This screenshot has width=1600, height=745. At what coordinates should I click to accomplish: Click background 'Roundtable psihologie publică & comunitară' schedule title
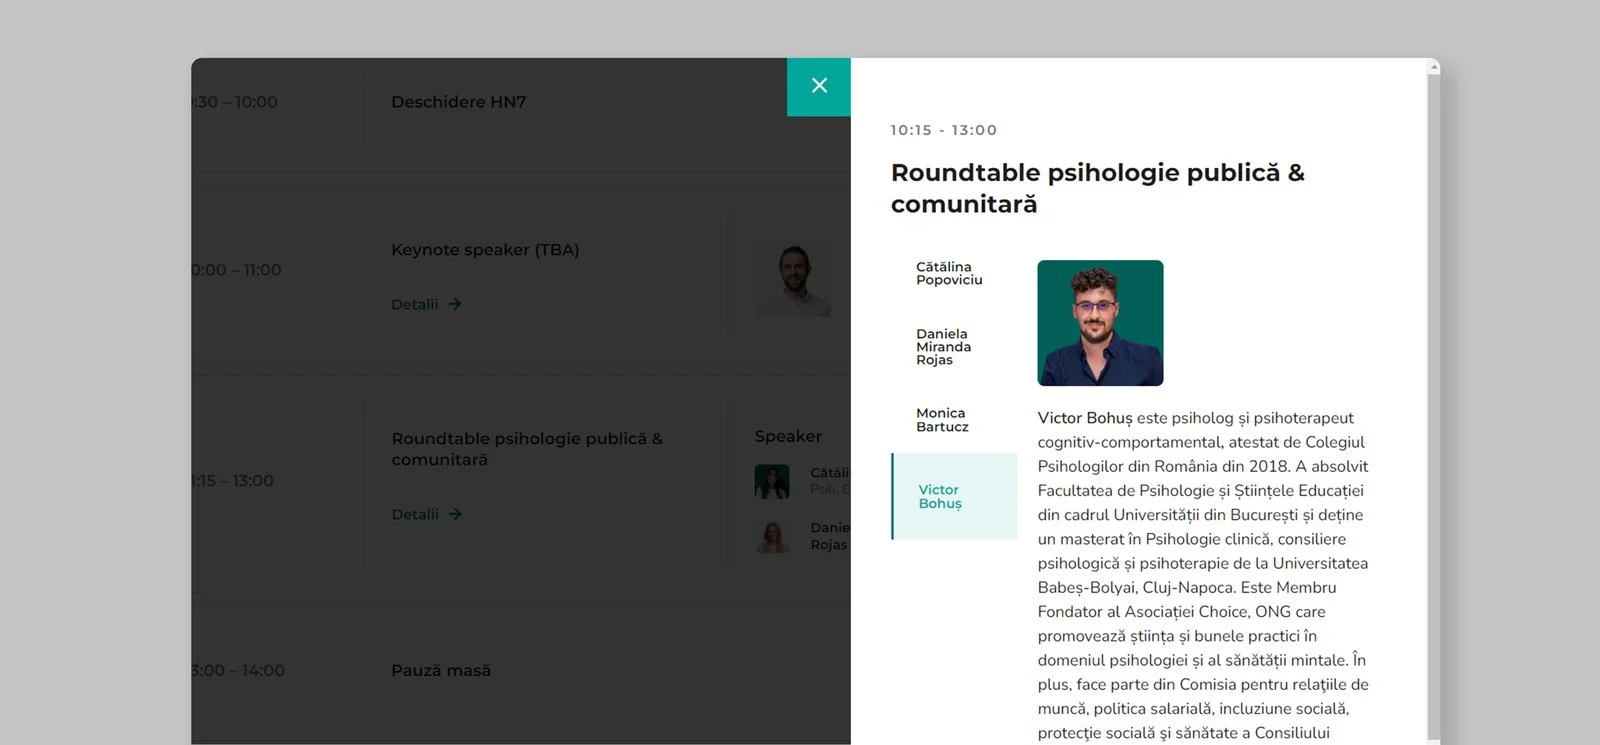pyautogui.click(x=527, y=449)
